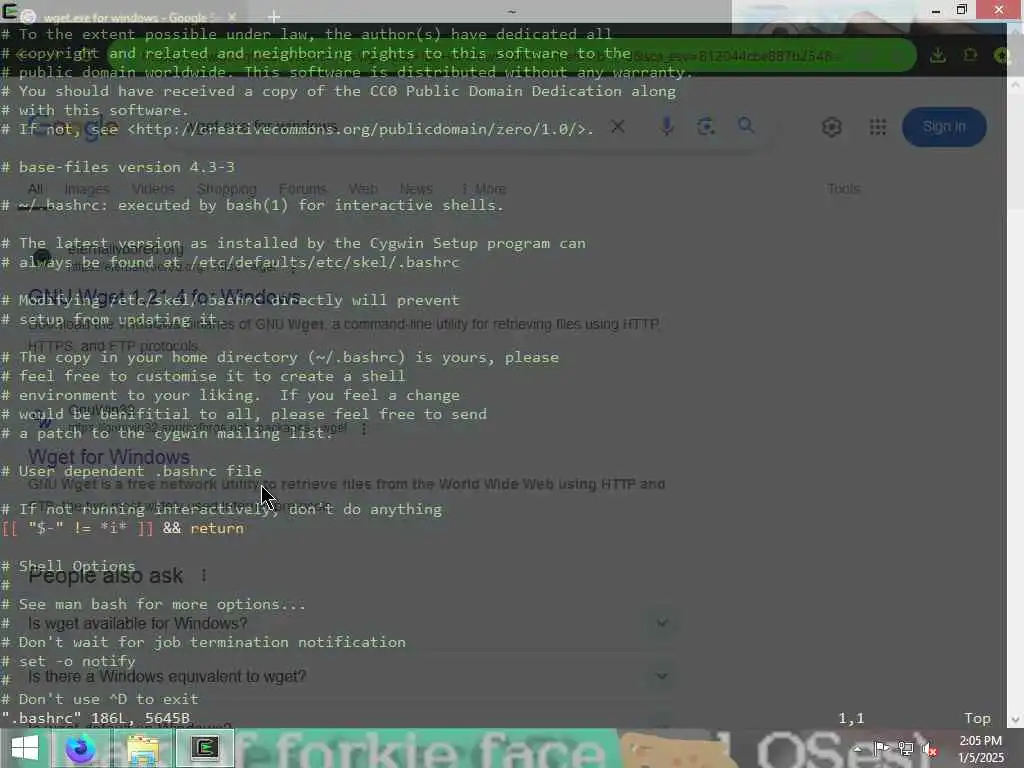Start voice search with the microphone icon

point(666,126)
